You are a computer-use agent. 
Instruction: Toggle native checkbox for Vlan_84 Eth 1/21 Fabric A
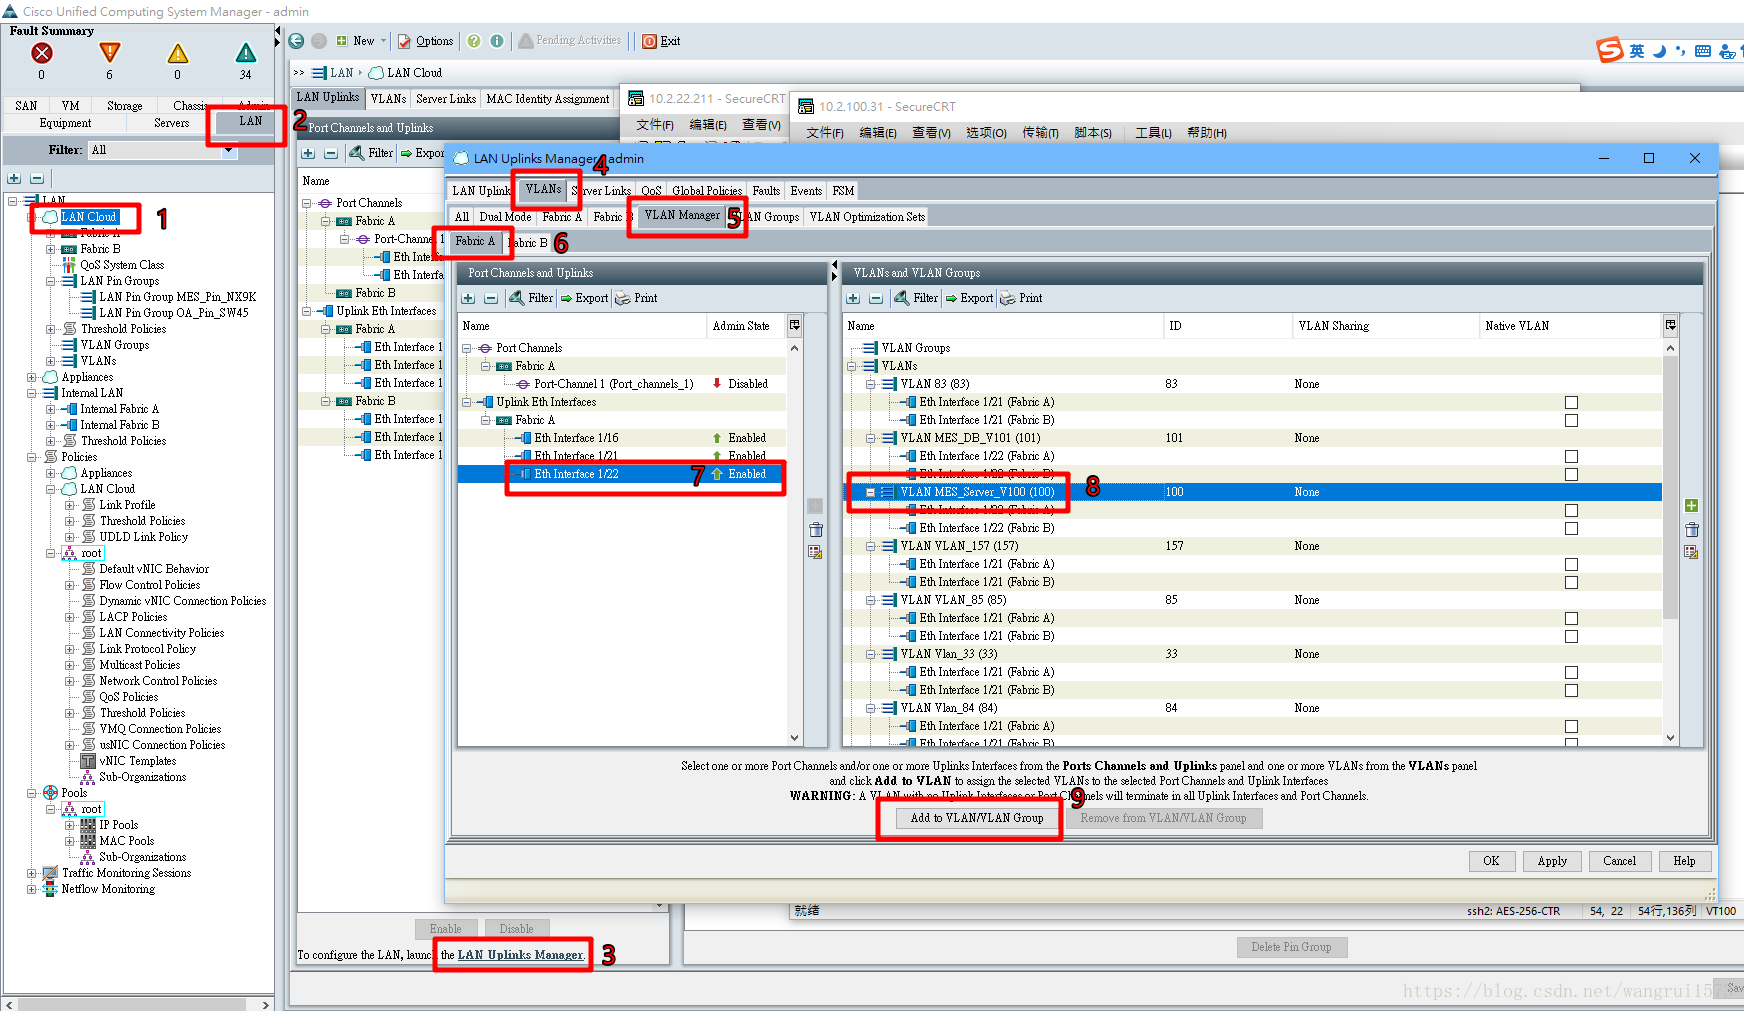(1571, 726)
